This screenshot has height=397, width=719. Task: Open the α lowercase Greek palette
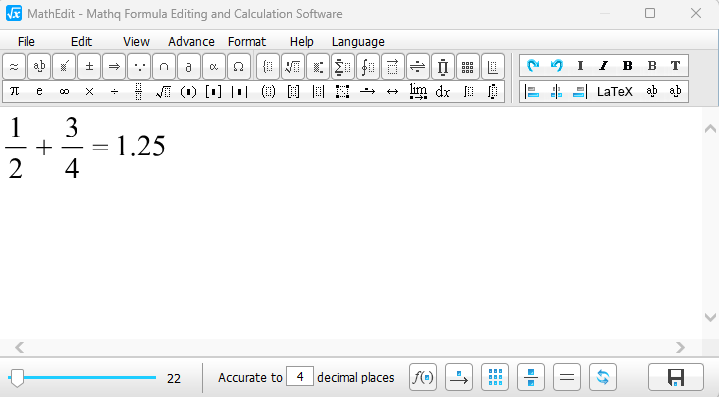click(x=214, y=66)
